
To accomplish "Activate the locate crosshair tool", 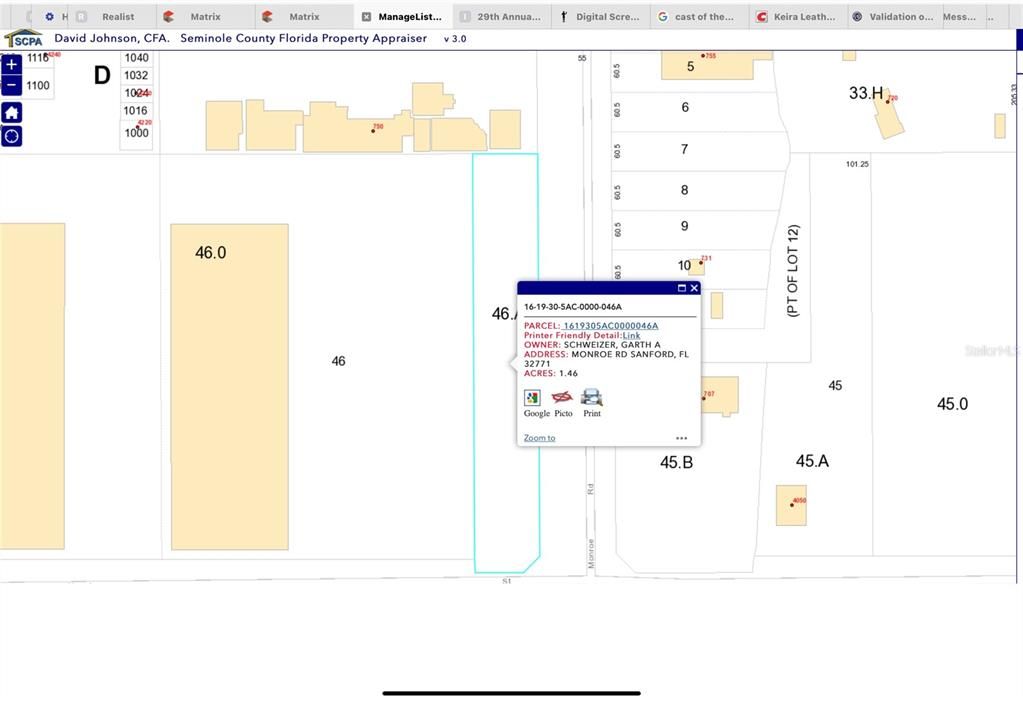I will [11, 135].
